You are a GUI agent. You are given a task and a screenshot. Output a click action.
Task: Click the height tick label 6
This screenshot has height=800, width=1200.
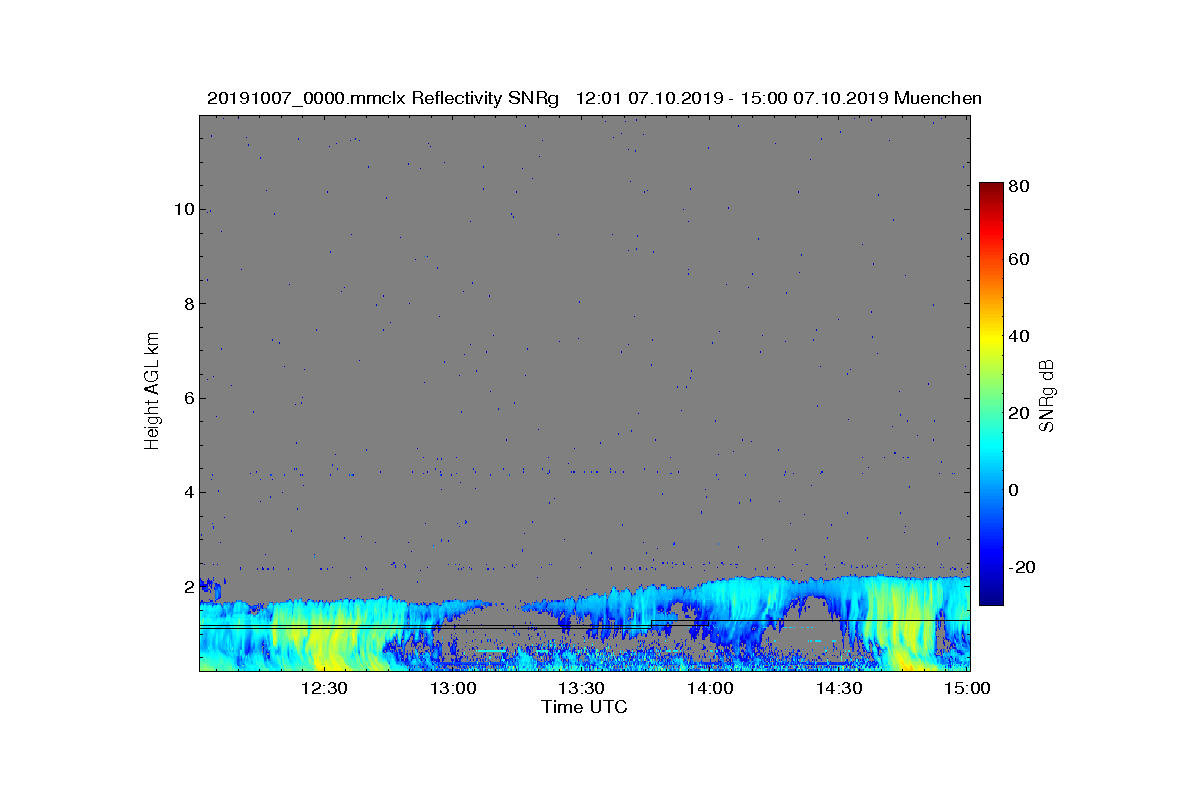click(187, 398)
